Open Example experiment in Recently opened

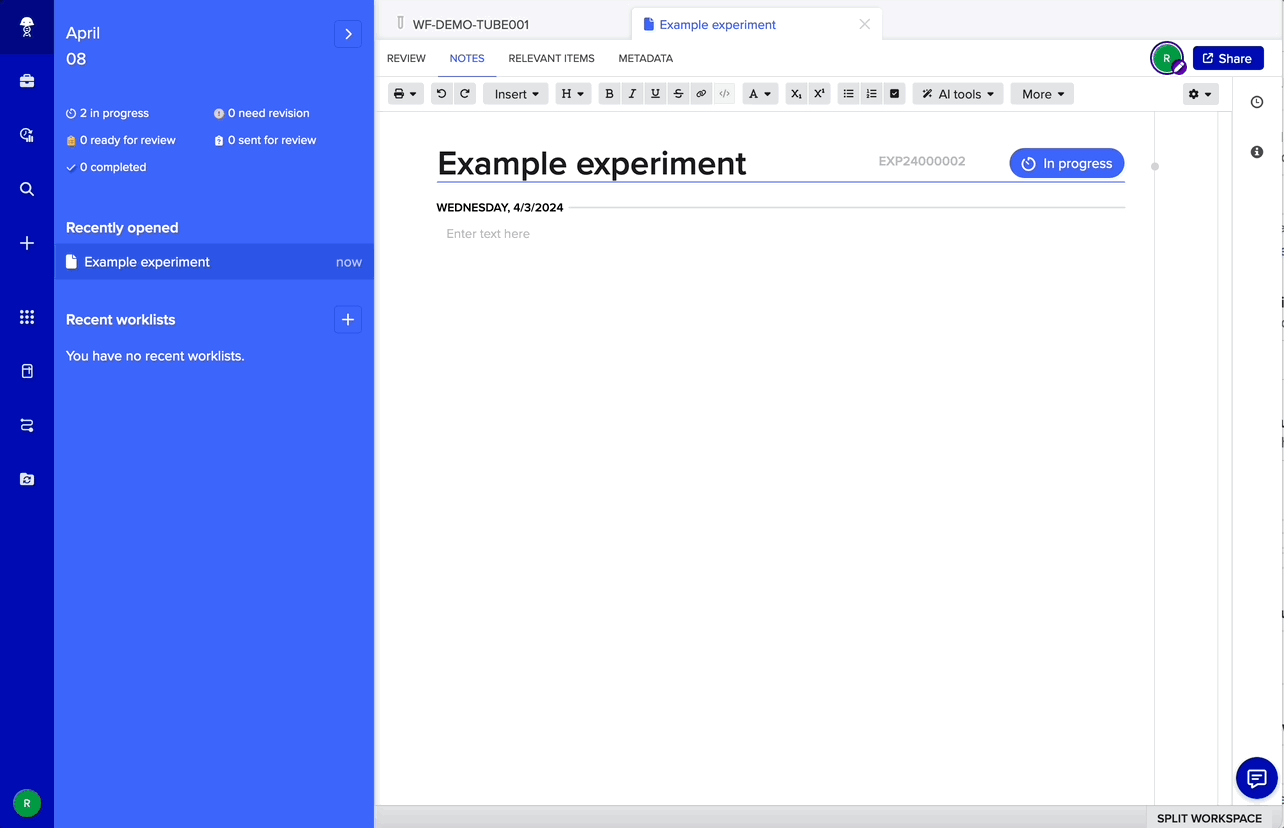point(214,262)
